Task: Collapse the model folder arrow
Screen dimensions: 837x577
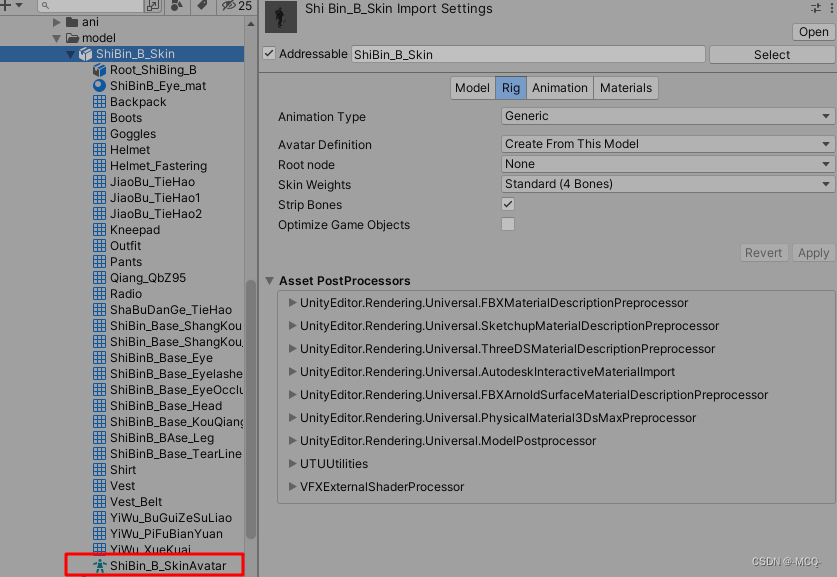Action: tap(57, 38)
